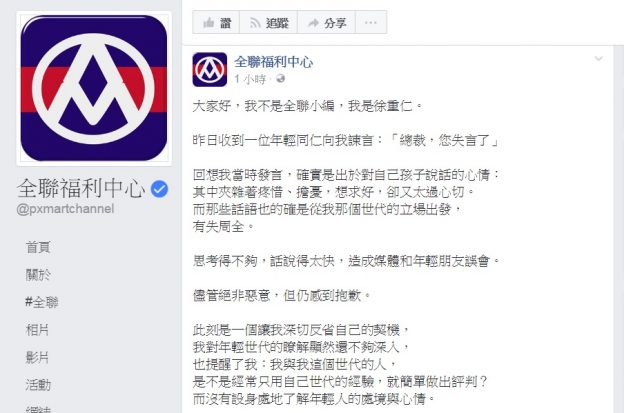Select the #全聯 sidebar item
The image size is (624, 413).
[x=42, y=302]
